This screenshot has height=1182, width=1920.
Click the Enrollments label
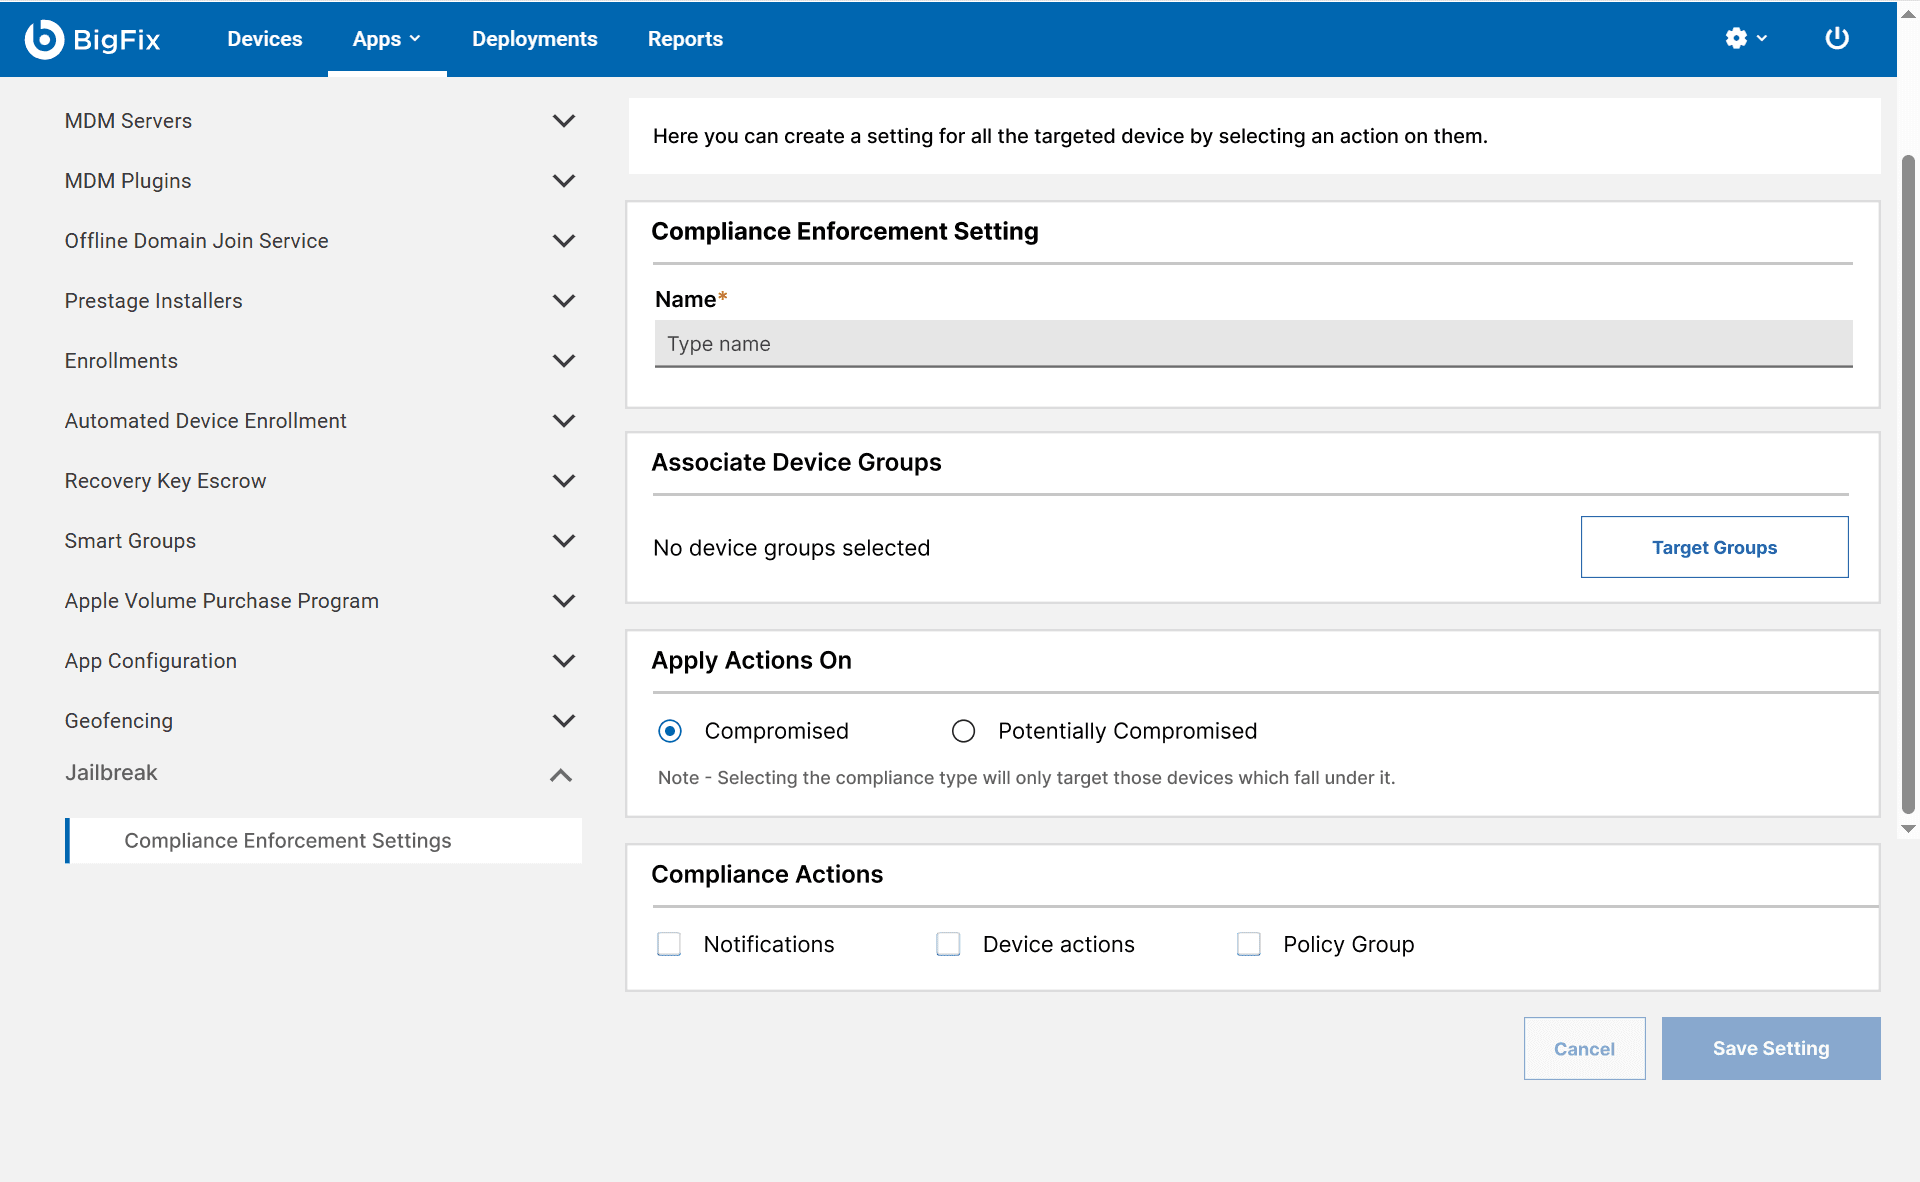121,361
